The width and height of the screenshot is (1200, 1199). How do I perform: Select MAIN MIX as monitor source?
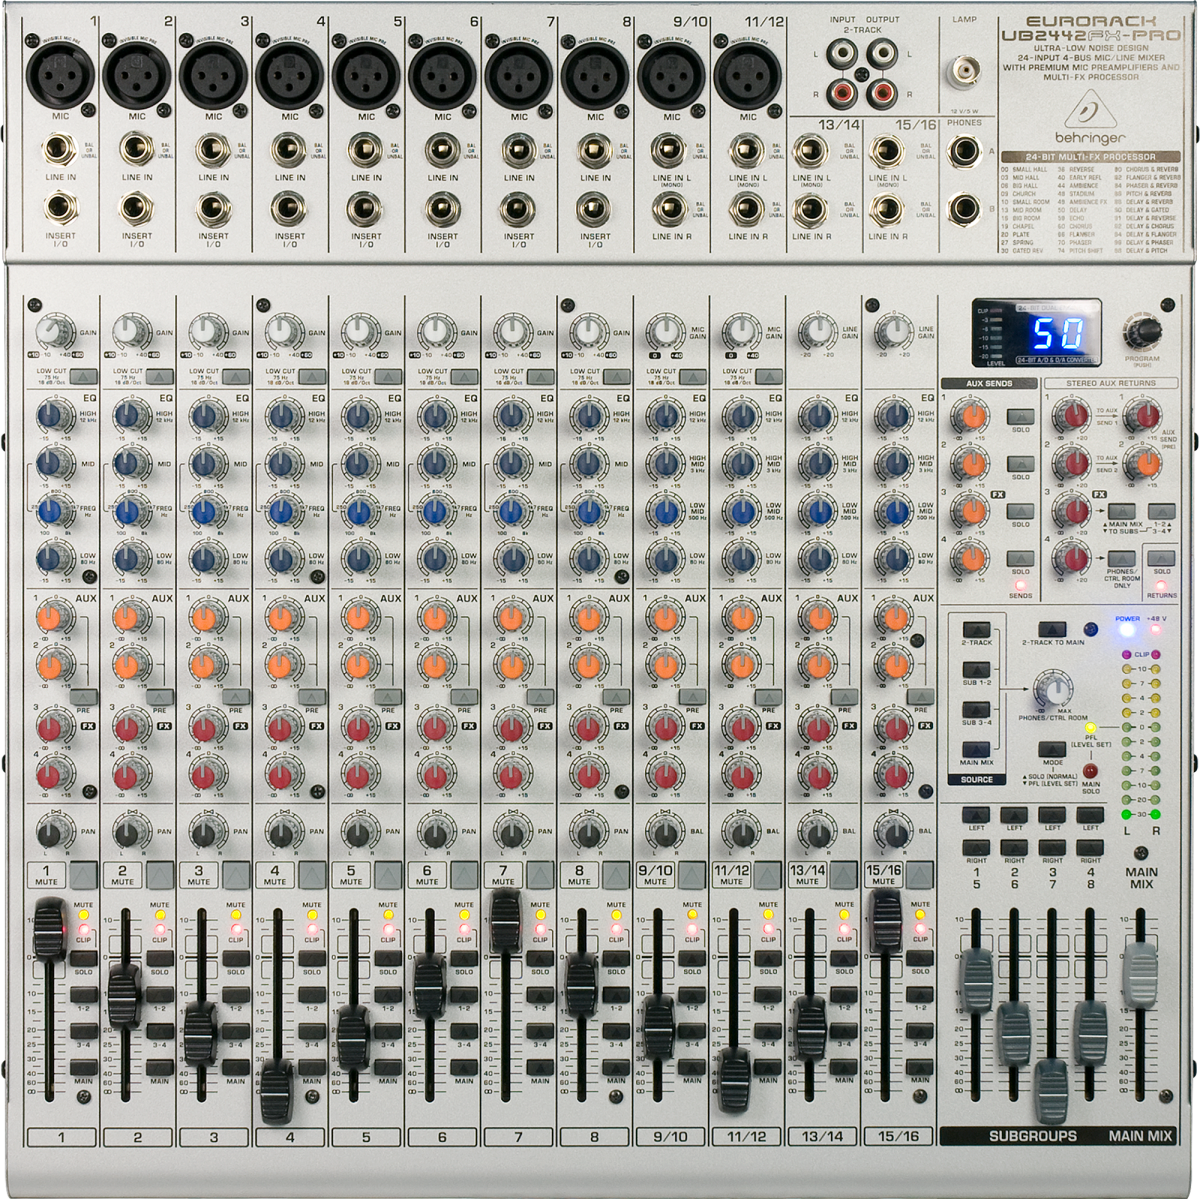pos(975,747)
